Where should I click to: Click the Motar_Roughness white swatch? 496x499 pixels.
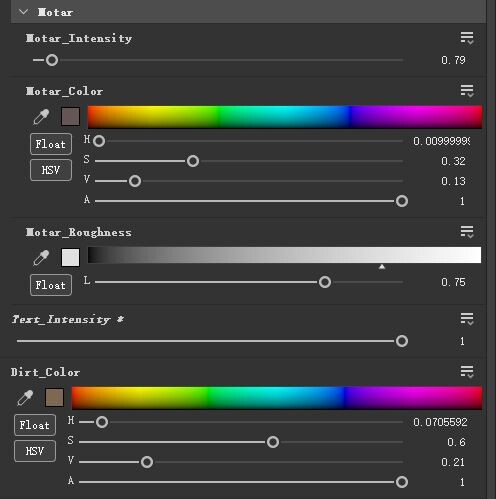pyautogui.click(x=70, y=257)
